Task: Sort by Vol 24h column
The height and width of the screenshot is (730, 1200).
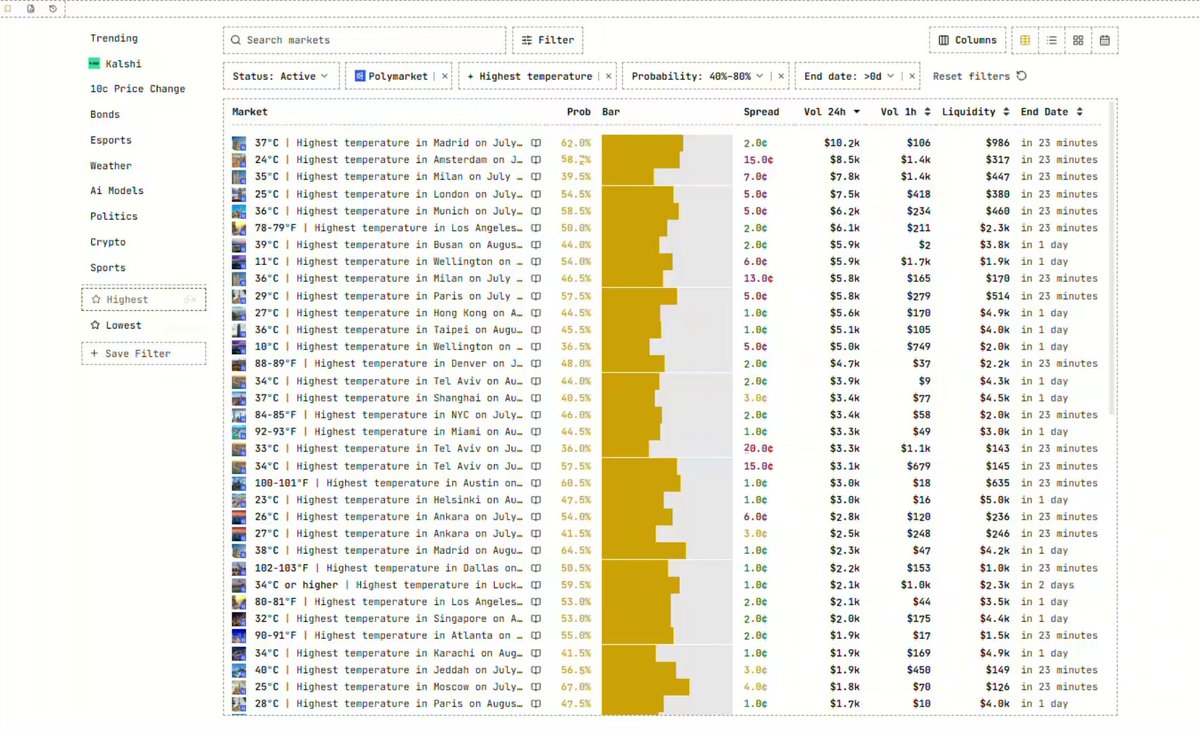Action: [x=832, y=112]
